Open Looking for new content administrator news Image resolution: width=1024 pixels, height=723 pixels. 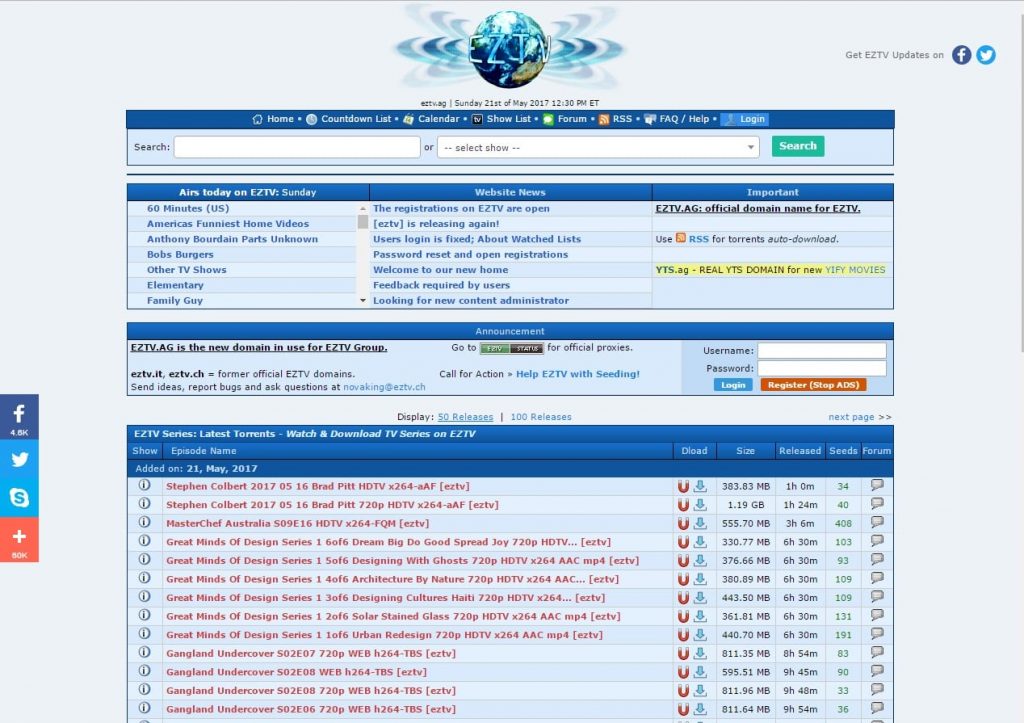pyautogui.click(x=471, y=300)
